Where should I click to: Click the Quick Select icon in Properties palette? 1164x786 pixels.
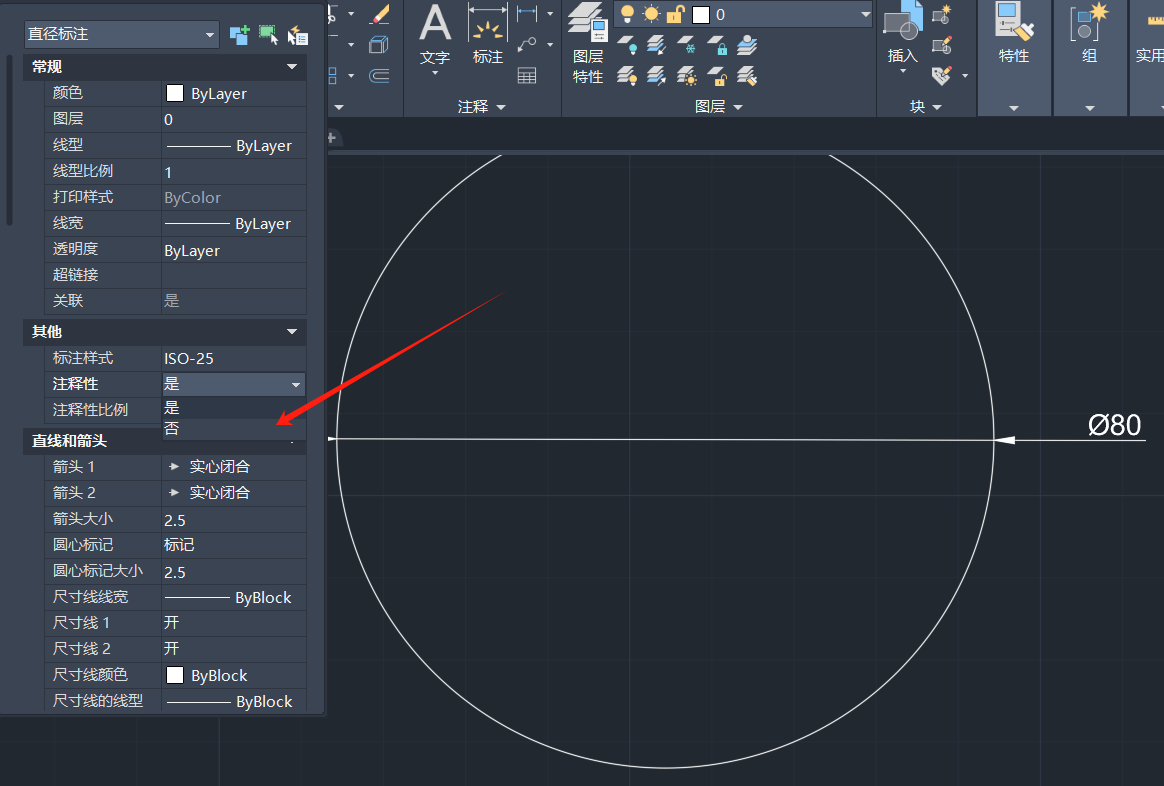297,35
